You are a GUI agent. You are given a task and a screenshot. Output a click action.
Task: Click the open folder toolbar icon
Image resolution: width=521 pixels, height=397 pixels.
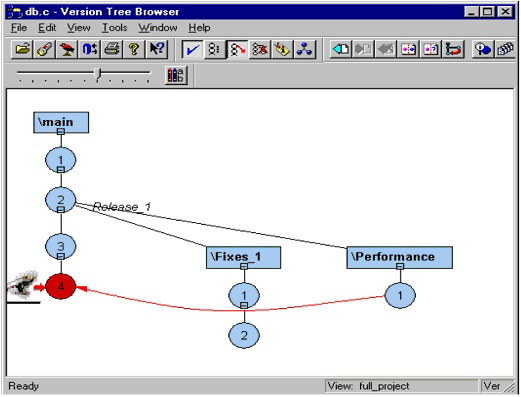tap(22, 49)
